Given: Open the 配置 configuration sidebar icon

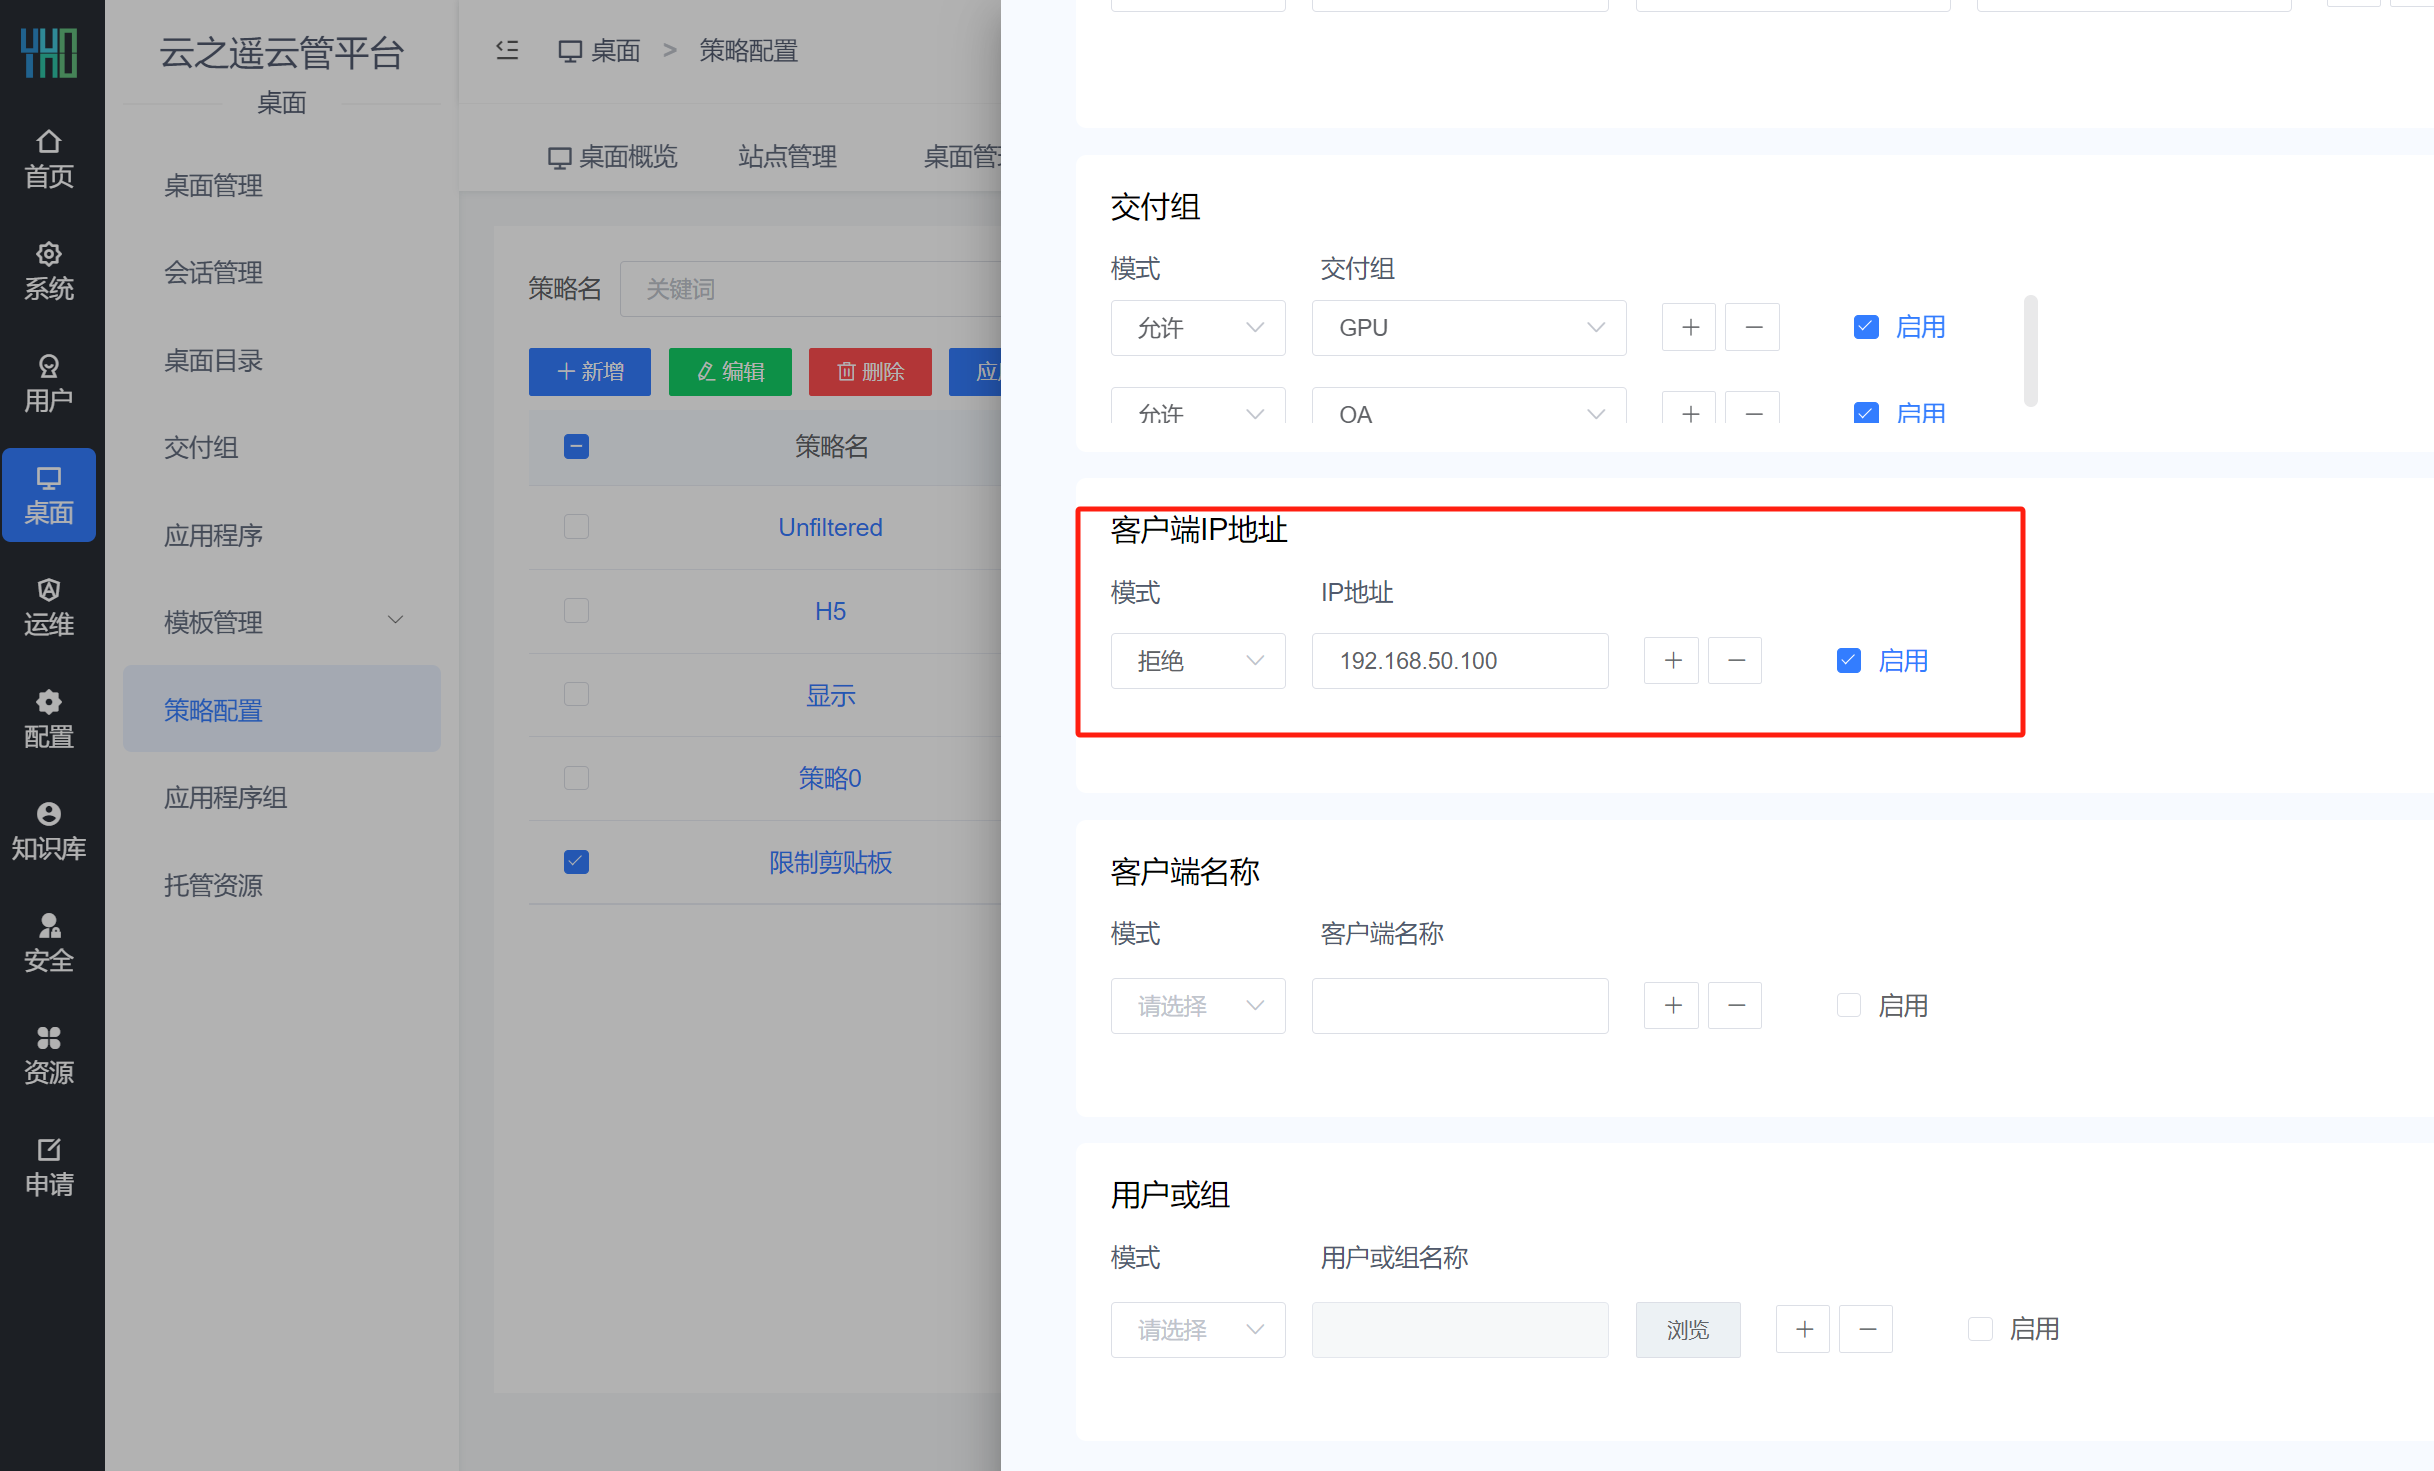Looking at the screenshot, I should [x=49, y=720].
